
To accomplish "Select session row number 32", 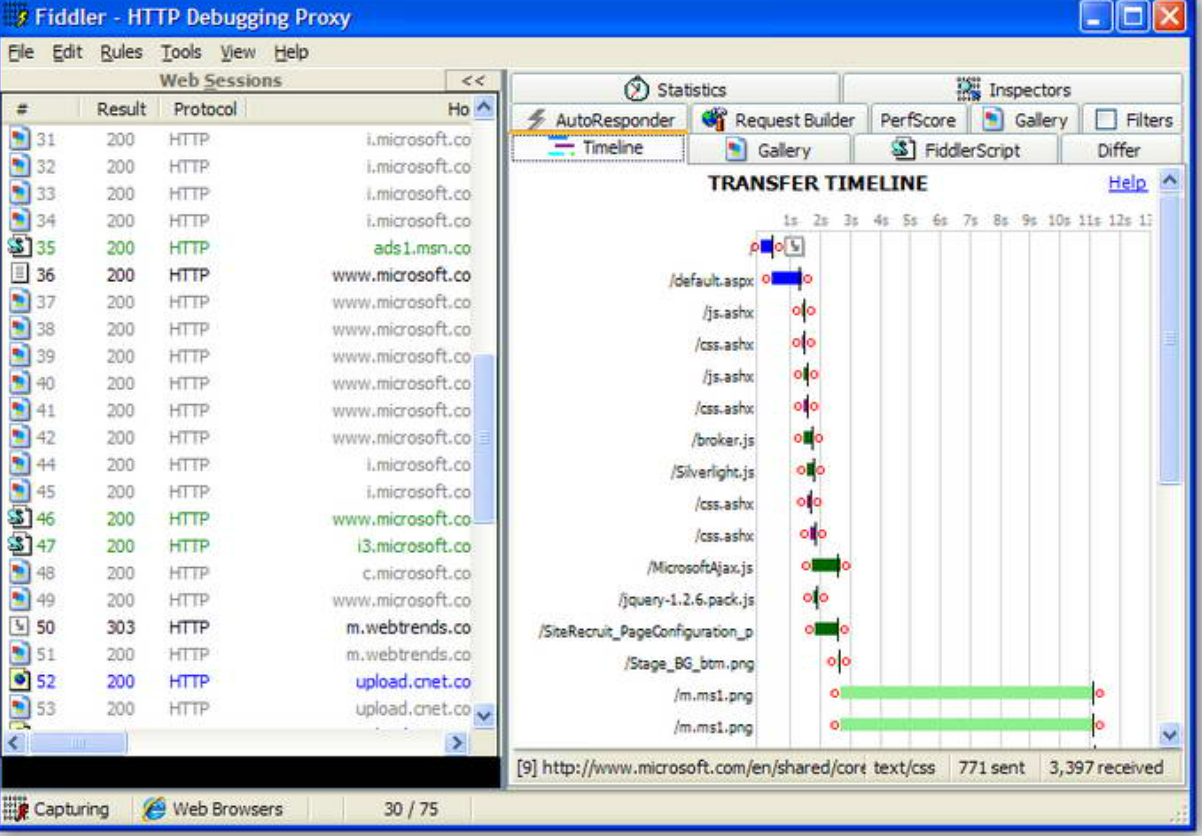I will (238, 166).
